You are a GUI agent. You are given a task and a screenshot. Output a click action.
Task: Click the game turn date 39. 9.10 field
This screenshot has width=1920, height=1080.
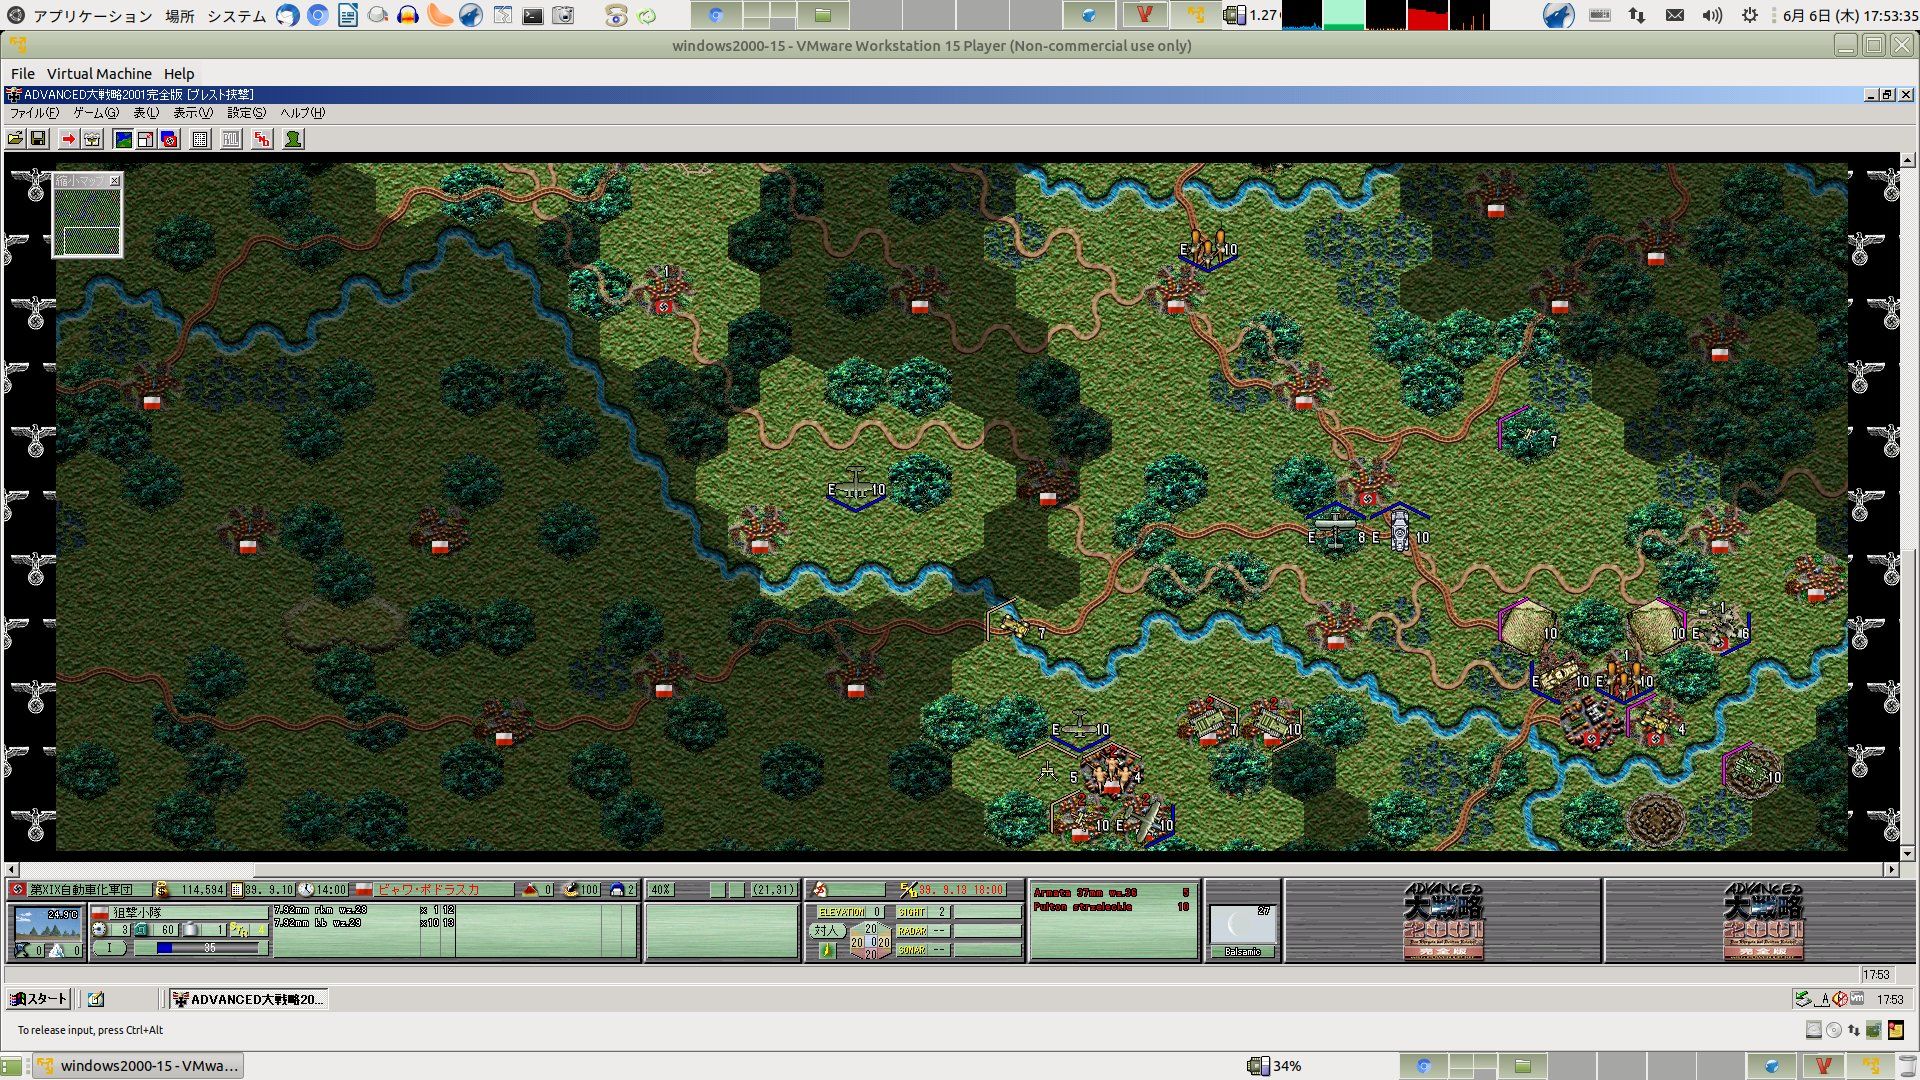click(268, 890)
